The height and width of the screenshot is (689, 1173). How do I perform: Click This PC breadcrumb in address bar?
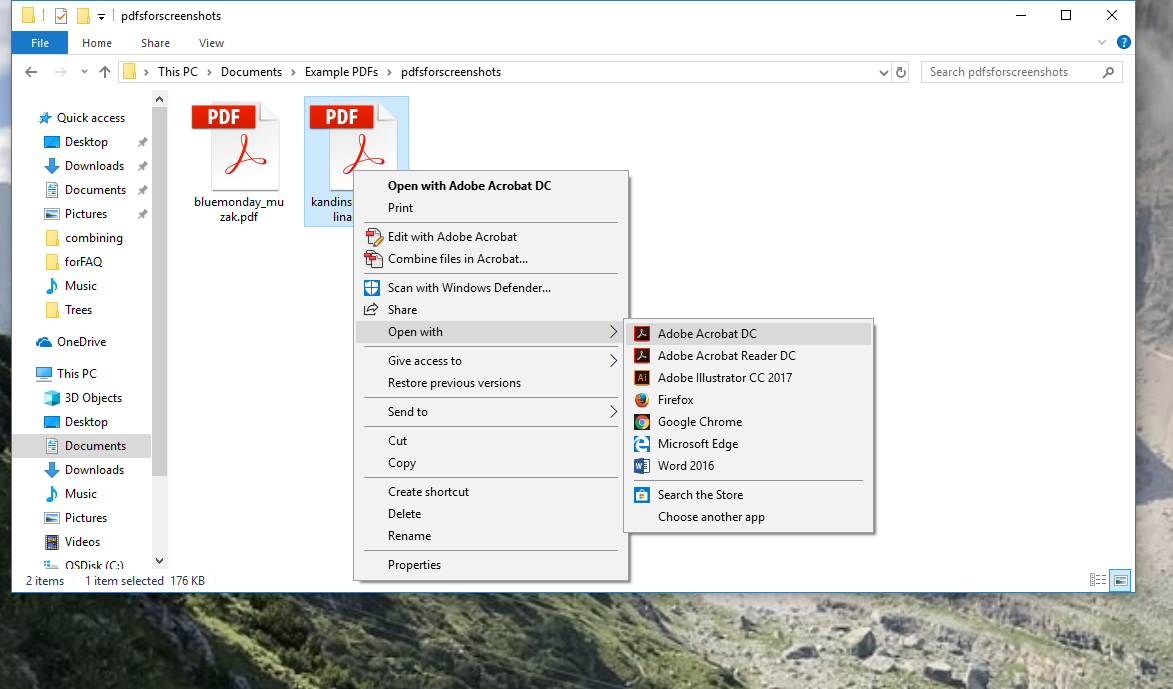[x=178, y=72]
